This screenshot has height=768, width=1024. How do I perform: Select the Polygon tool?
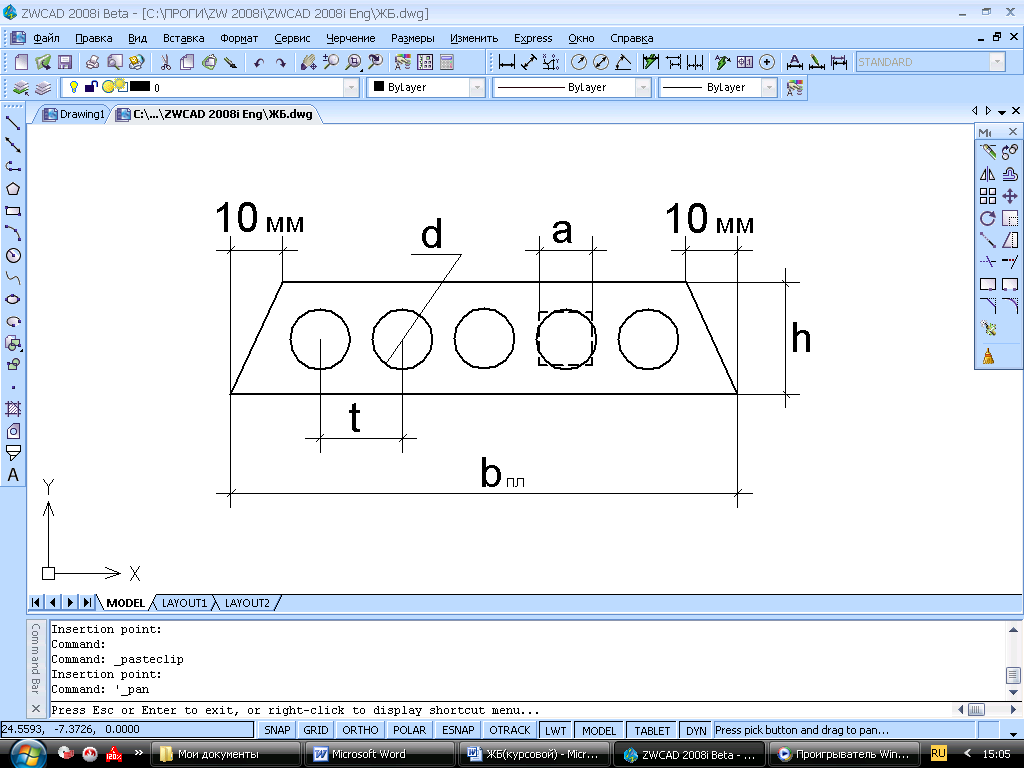point(12,189)
